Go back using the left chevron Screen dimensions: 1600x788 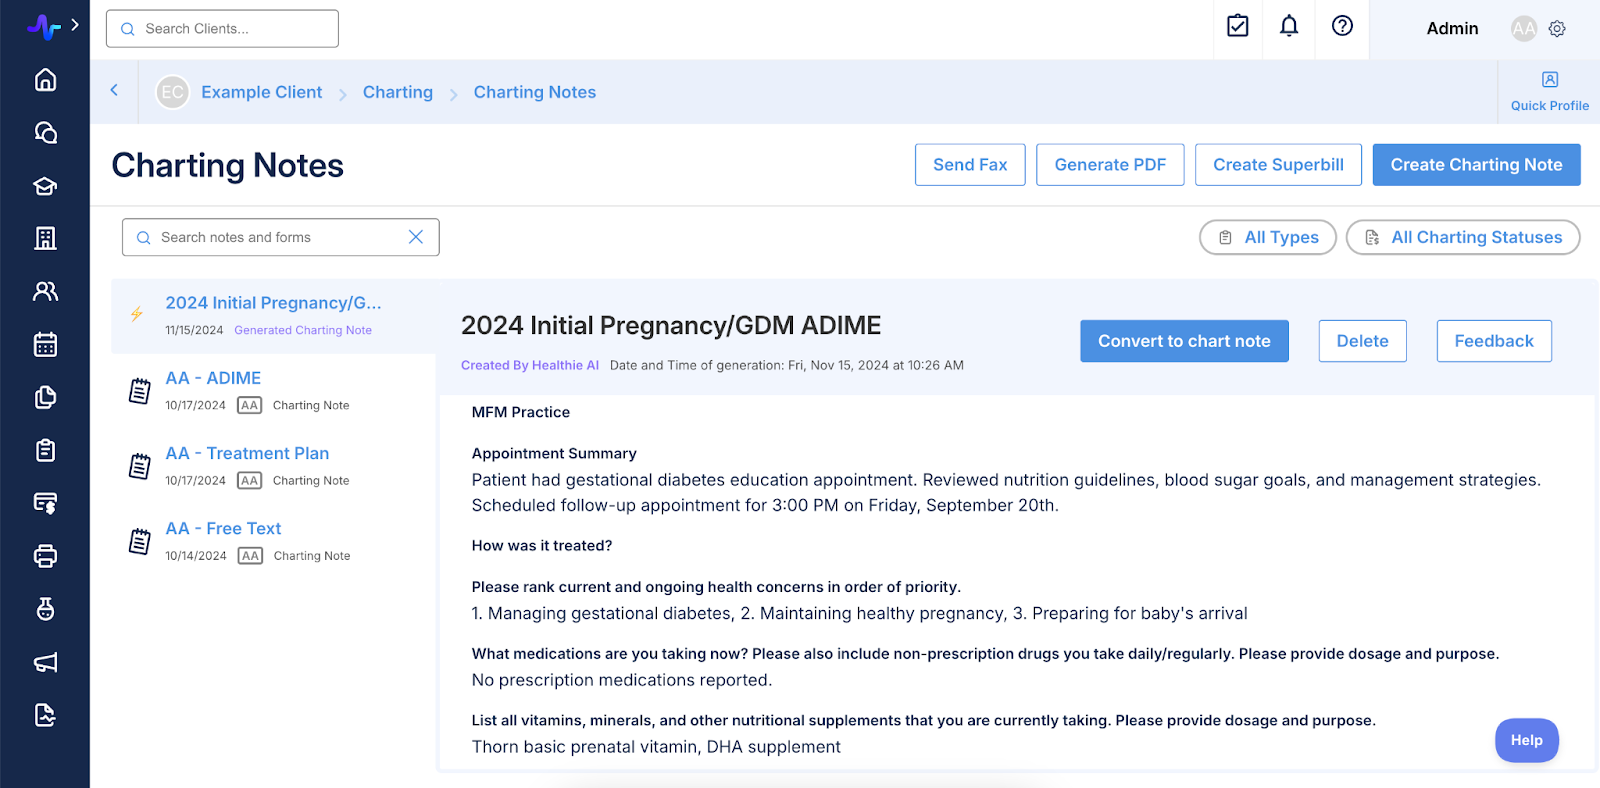114,91
